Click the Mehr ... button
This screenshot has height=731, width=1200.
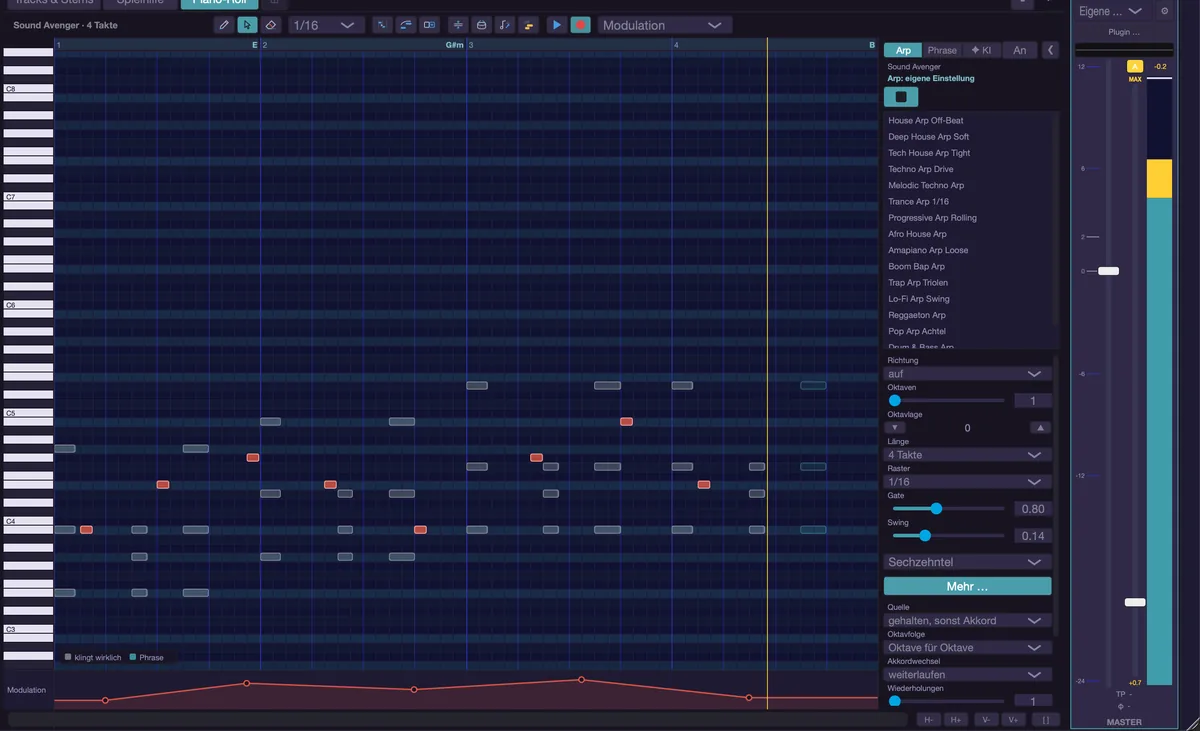pos(967,587)
